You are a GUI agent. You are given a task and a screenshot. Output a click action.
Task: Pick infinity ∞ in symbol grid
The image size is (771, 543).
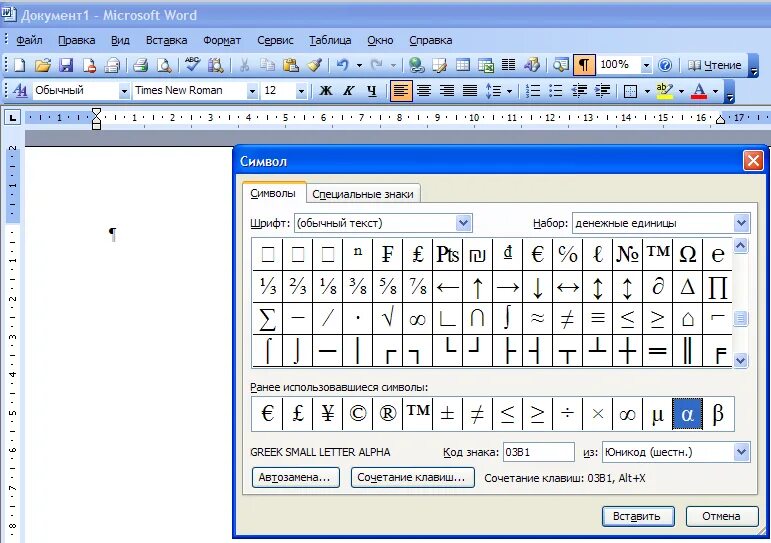(417, 319)
